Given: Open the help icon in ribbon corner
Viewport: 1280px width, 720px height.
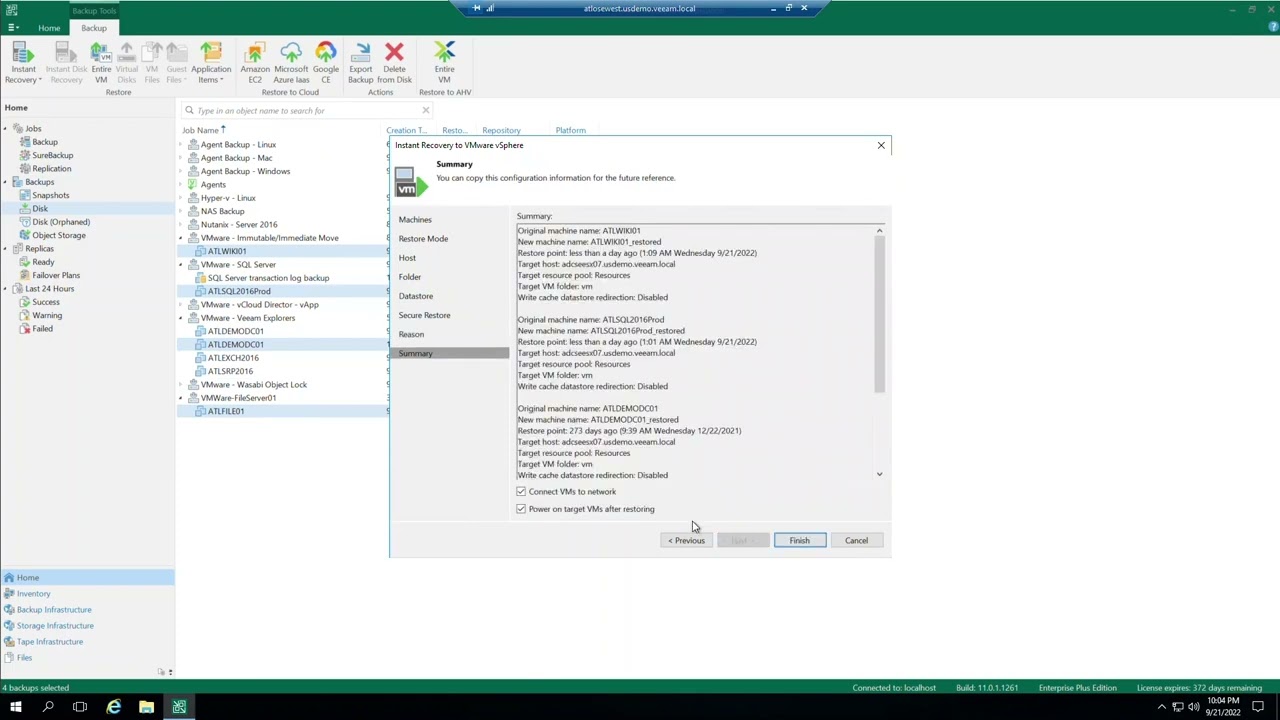Looking at the screenshot, I should tap(1273, 27).
